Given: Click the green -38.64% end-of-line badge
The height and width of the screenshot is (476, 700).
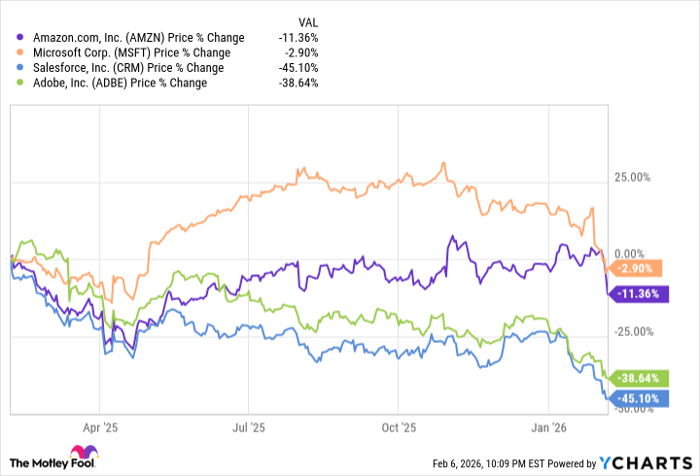Looking at the screenshot, I should click(636, 378).
